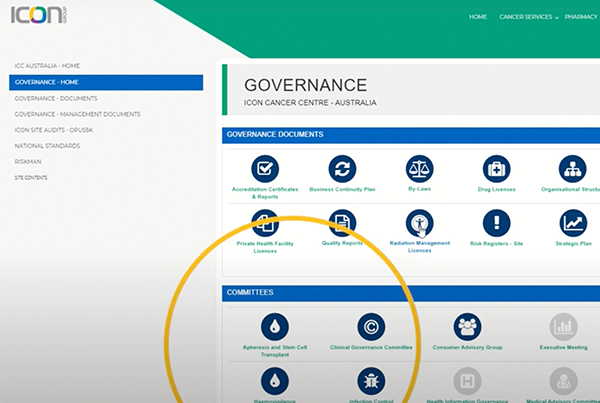Open the Health Information Governance icon
Screen dimensions: 600x403
point(467,381)
